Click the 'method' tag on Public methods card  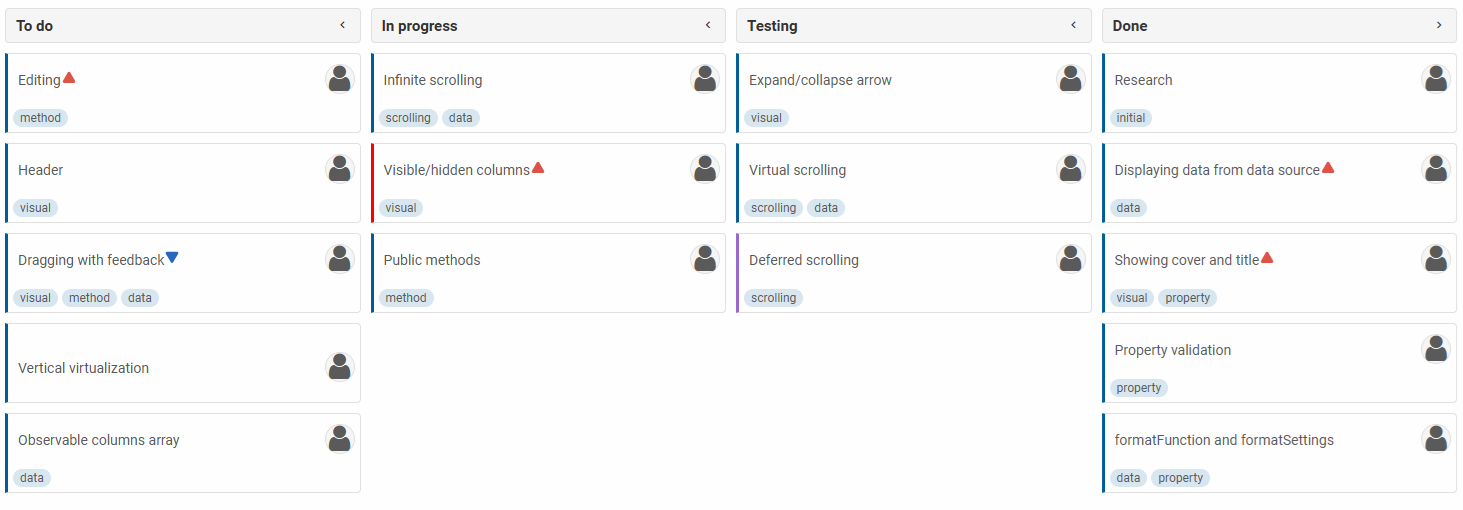(406, 298)
